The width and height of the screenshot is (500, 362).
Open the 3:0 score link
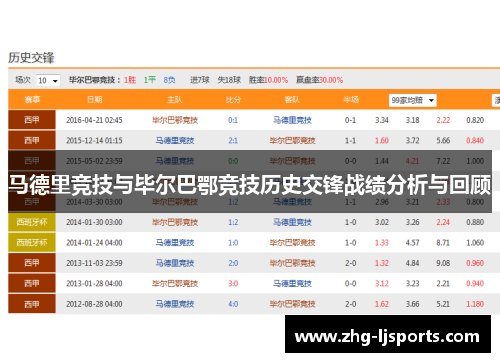pos(233,283)
